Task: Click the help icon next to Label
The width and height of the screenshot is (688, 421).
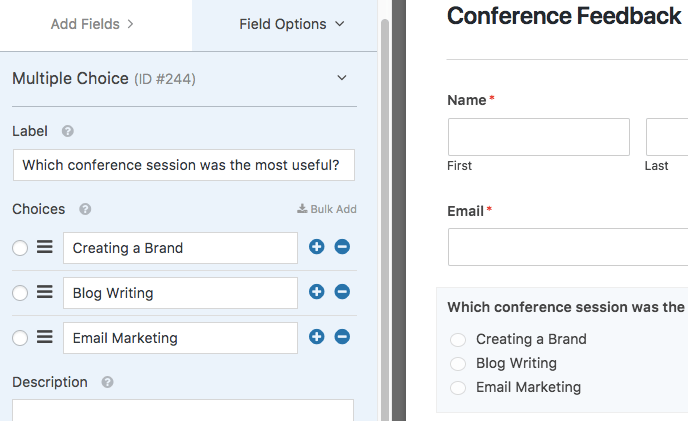Action: (68, 131)
